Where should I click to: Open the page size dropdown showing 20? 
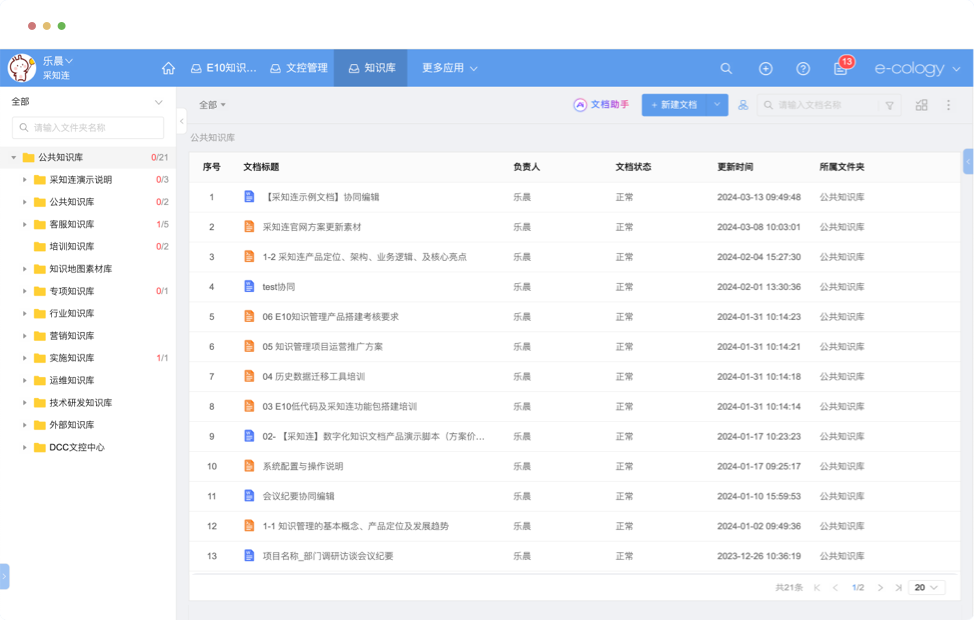tap(927, 588)
